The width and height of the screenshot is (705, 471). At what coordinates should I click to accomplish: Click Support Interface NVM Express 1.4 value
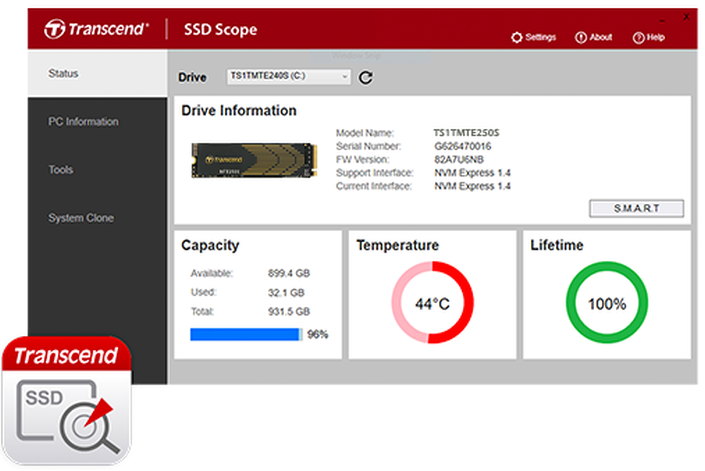472,173
